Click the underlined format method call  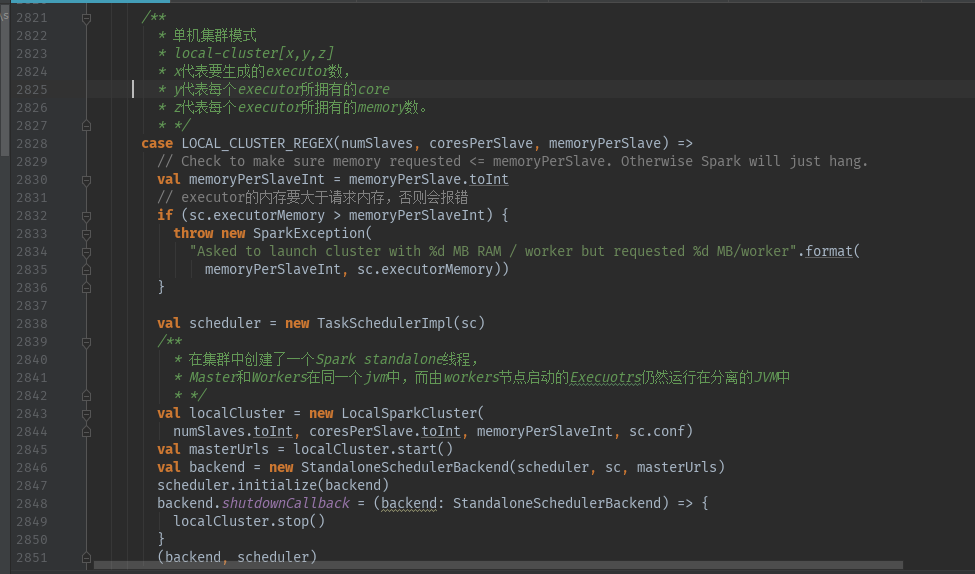point(829,251)
